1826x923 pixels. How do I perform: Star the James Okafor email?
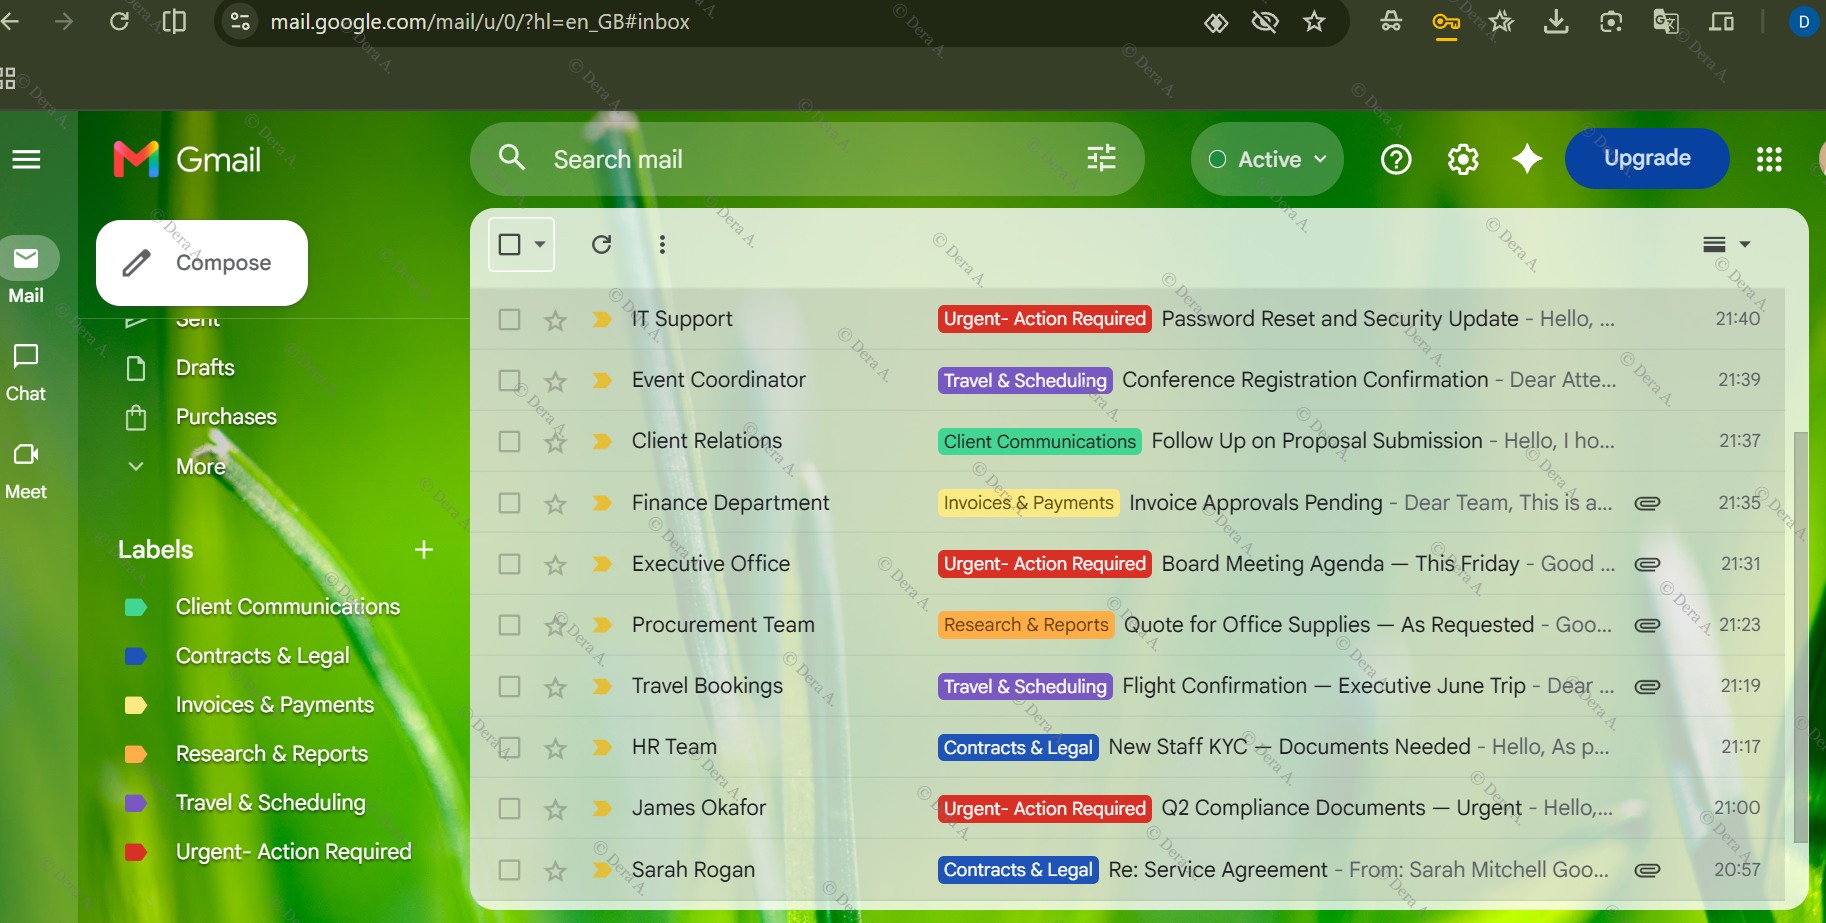[x=556, y=808]
